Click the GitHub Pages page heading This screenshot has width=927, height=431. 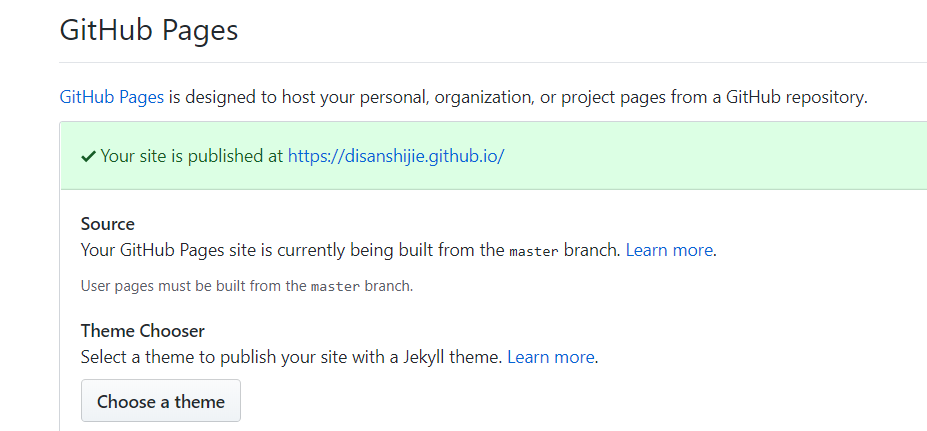pos(148,30)
